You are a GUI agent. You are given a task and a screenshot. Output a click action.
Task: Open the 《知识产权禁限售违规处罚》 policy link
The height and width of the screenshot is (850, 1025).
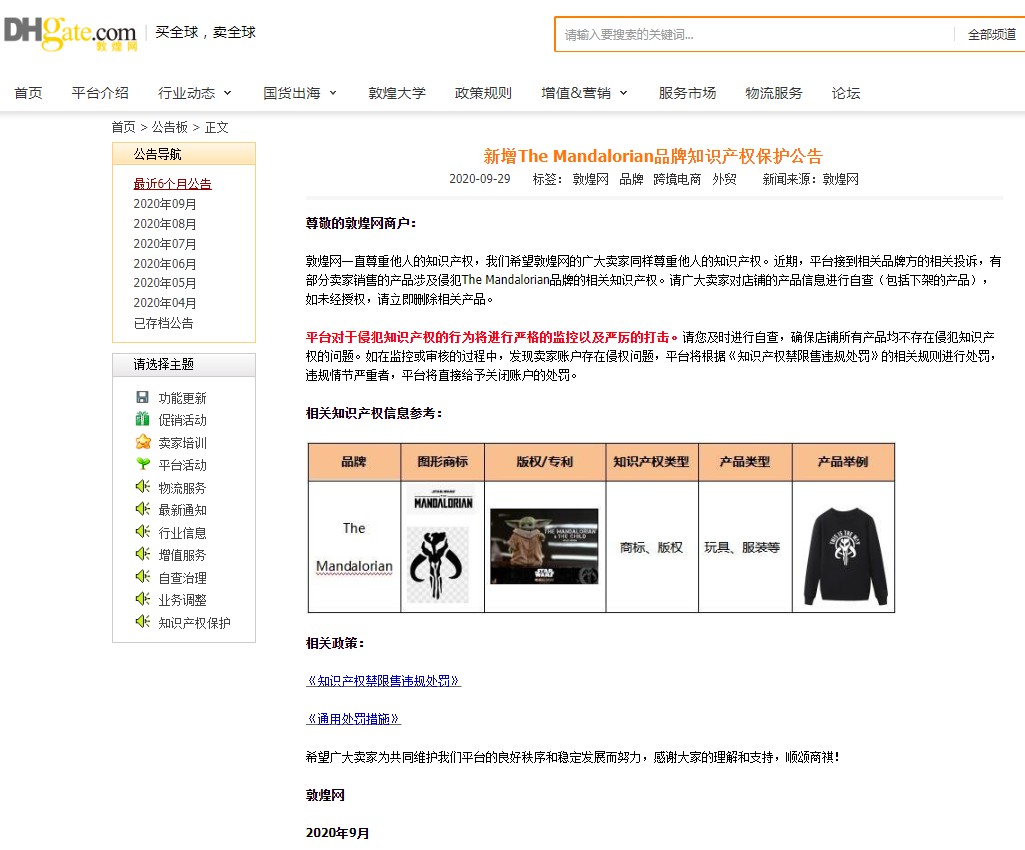tap(384, 681)
